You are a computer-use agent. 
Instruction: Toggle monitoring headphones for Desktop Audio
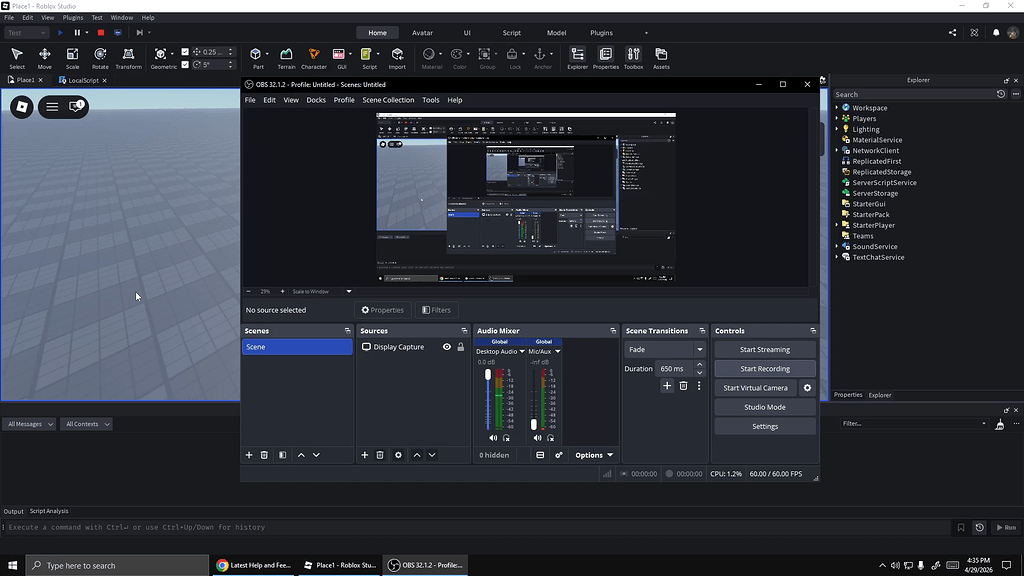click(x=506, y=438)
